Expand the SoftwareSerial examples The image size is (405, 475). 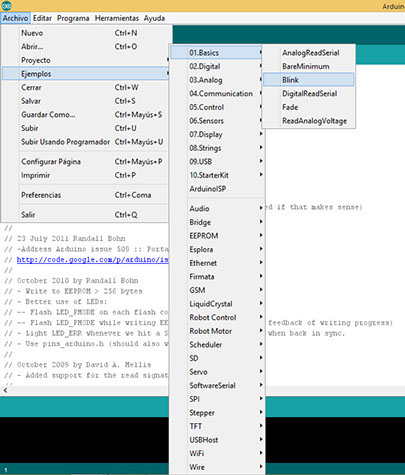tap(217, 386)
